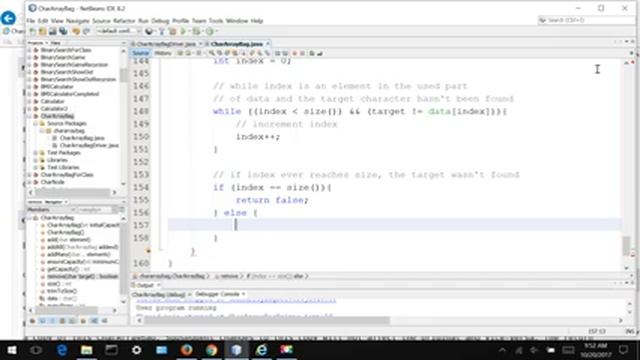
Task: Click the Projects panel vertical scrollbar
Action: tap(123, 75)
